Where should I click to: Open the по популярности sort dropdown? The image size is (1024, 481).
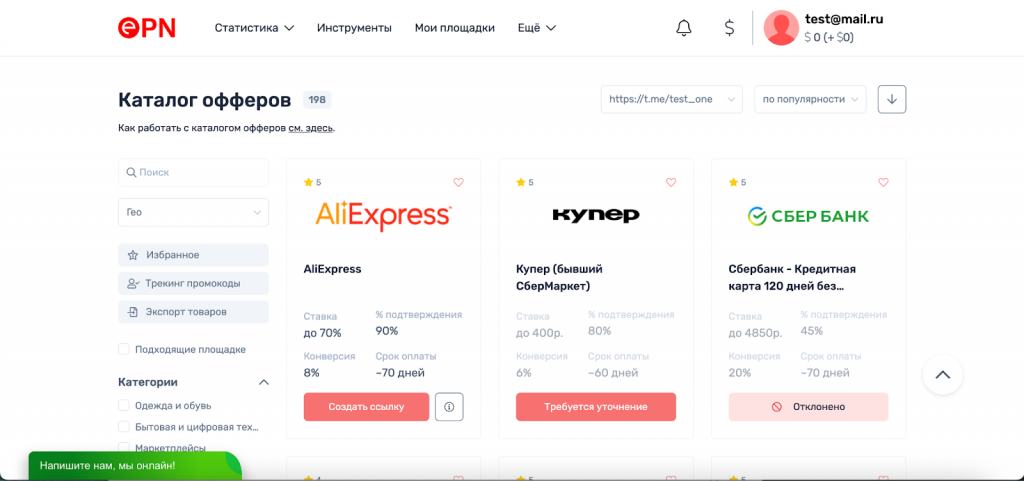(x=810, y=99)
